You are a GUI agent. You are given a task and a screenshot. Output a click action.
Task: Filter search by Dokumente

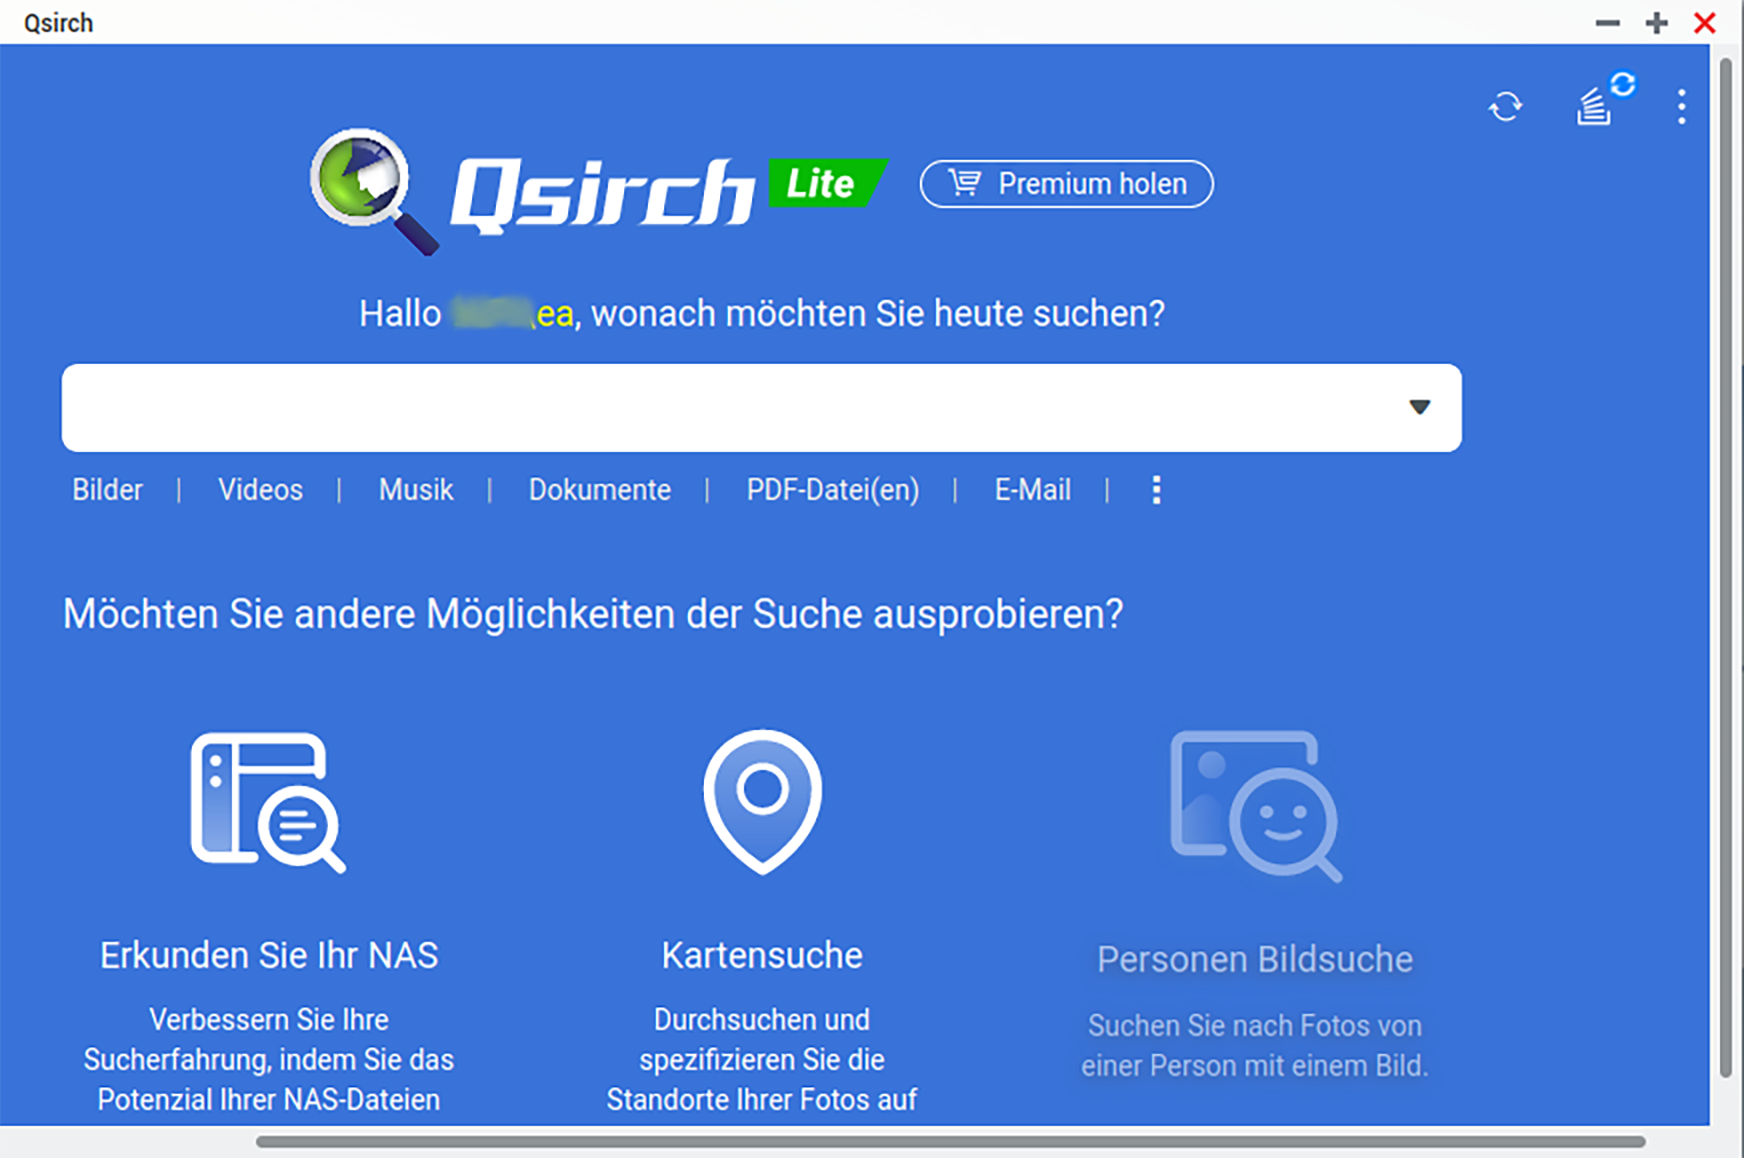click(x=599, y=490)
